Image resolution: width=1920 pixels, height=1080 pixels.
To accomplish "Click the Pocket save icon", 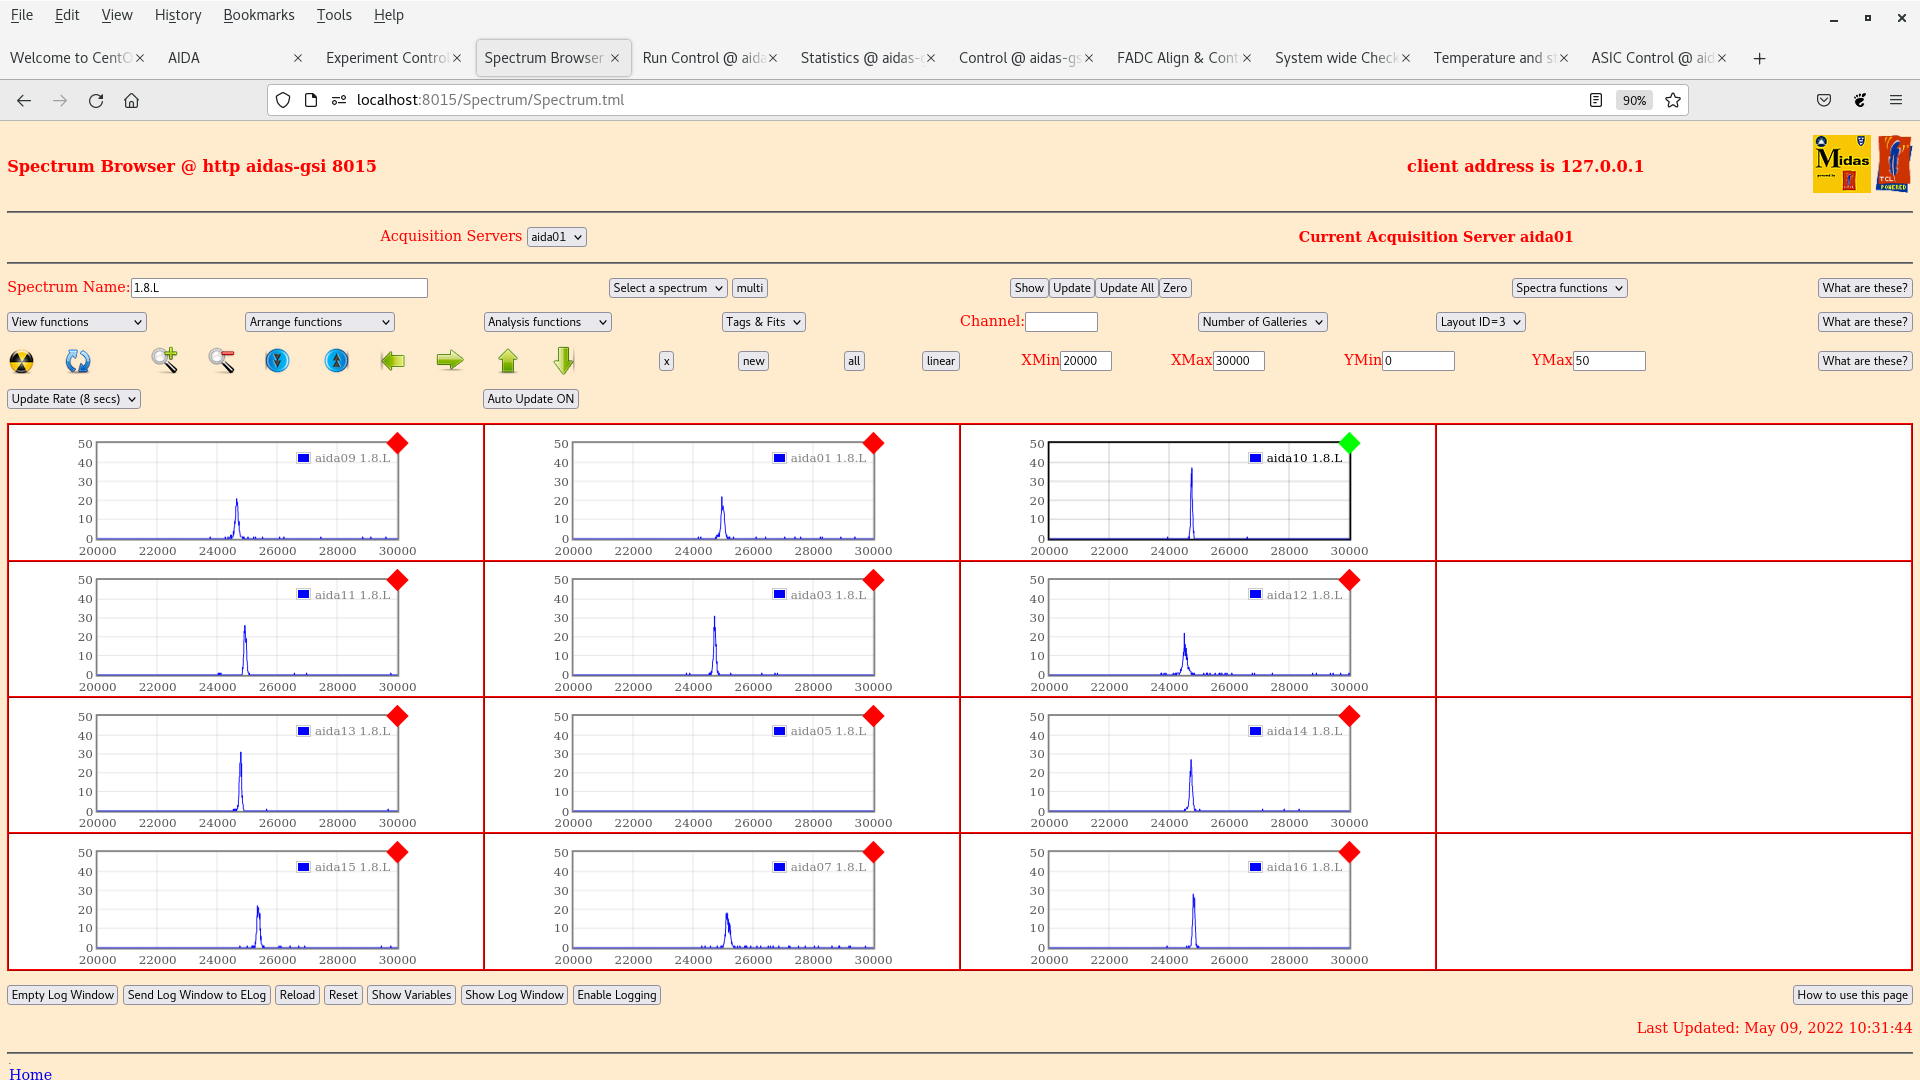I will click(1824, 100).
